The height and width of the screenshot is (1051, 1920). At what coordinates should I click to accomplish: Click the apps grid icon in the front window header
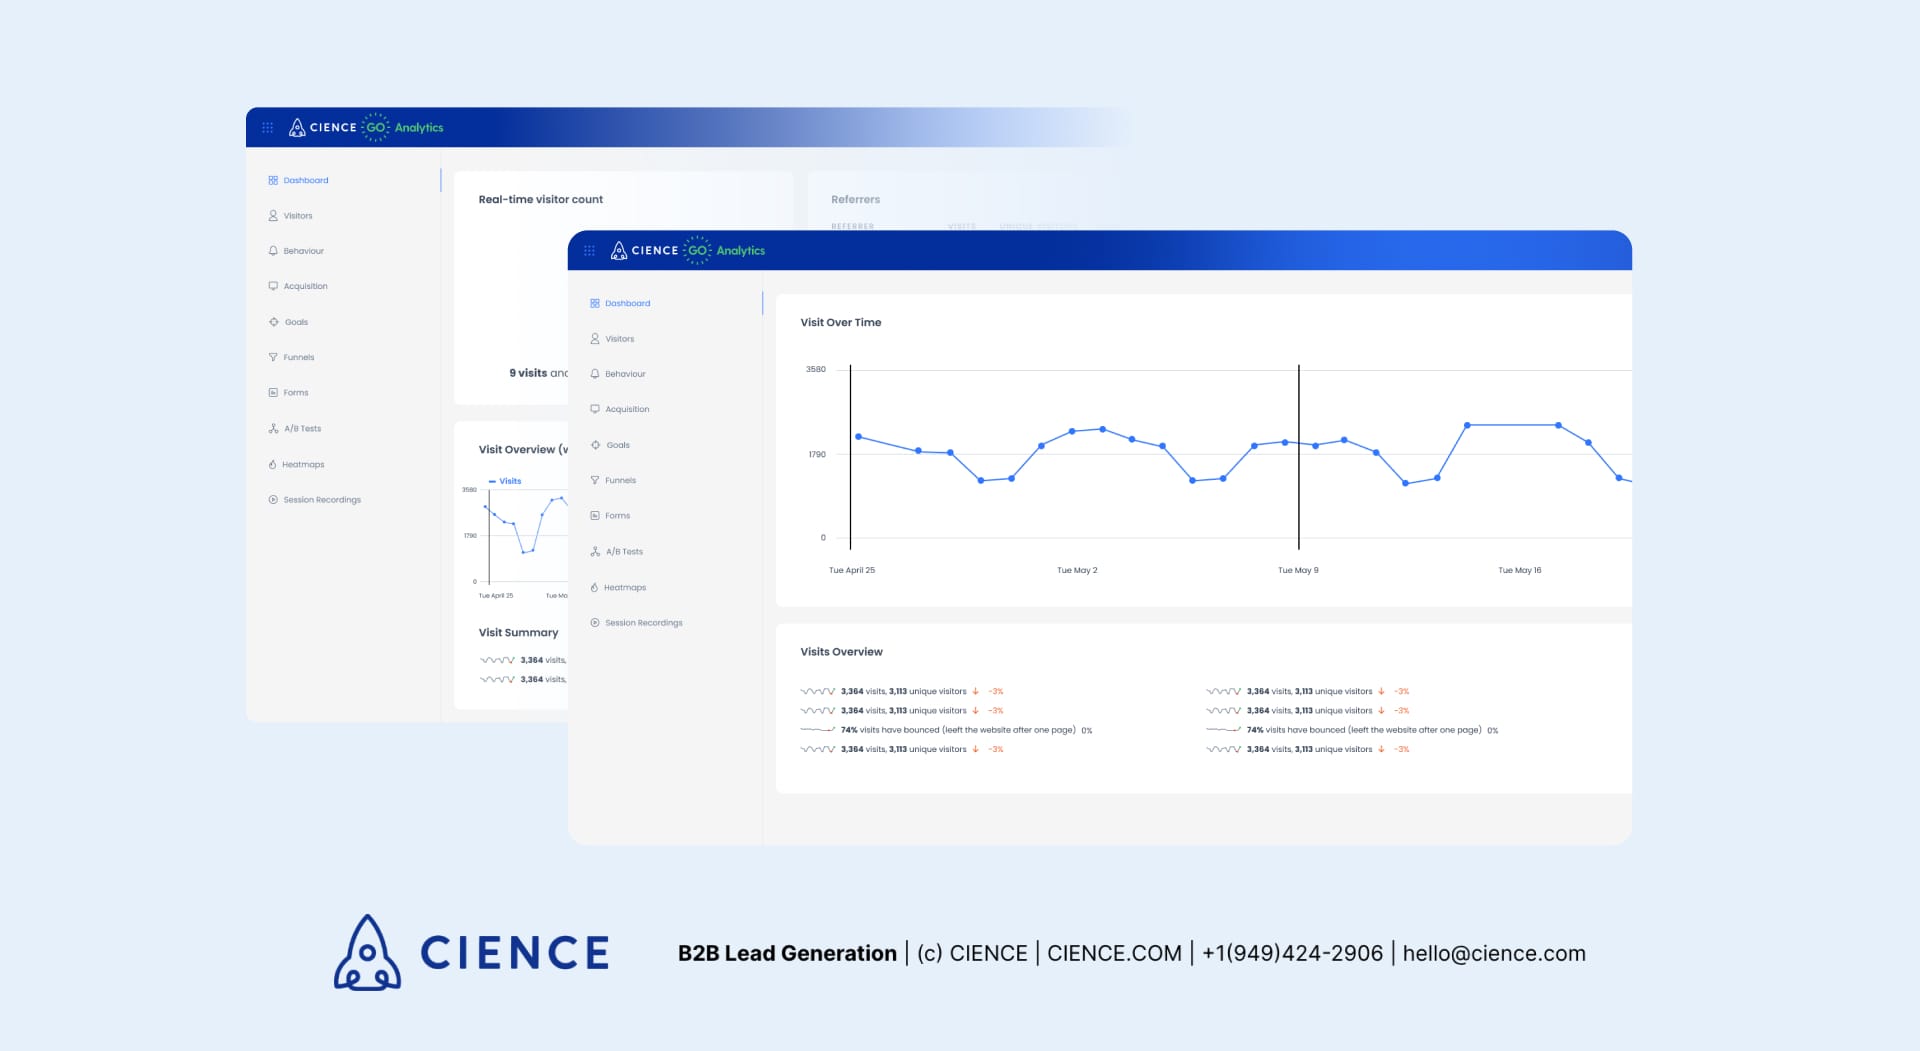[x=589, y=251]
